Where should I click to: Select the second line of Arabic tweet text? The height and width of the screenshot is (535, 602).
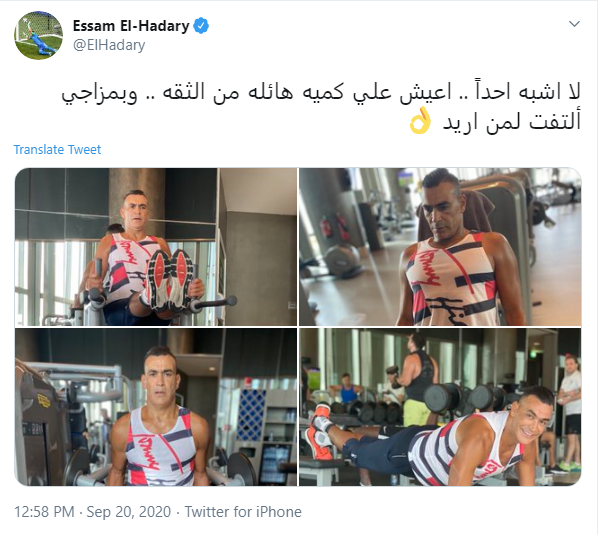point(512,122)
